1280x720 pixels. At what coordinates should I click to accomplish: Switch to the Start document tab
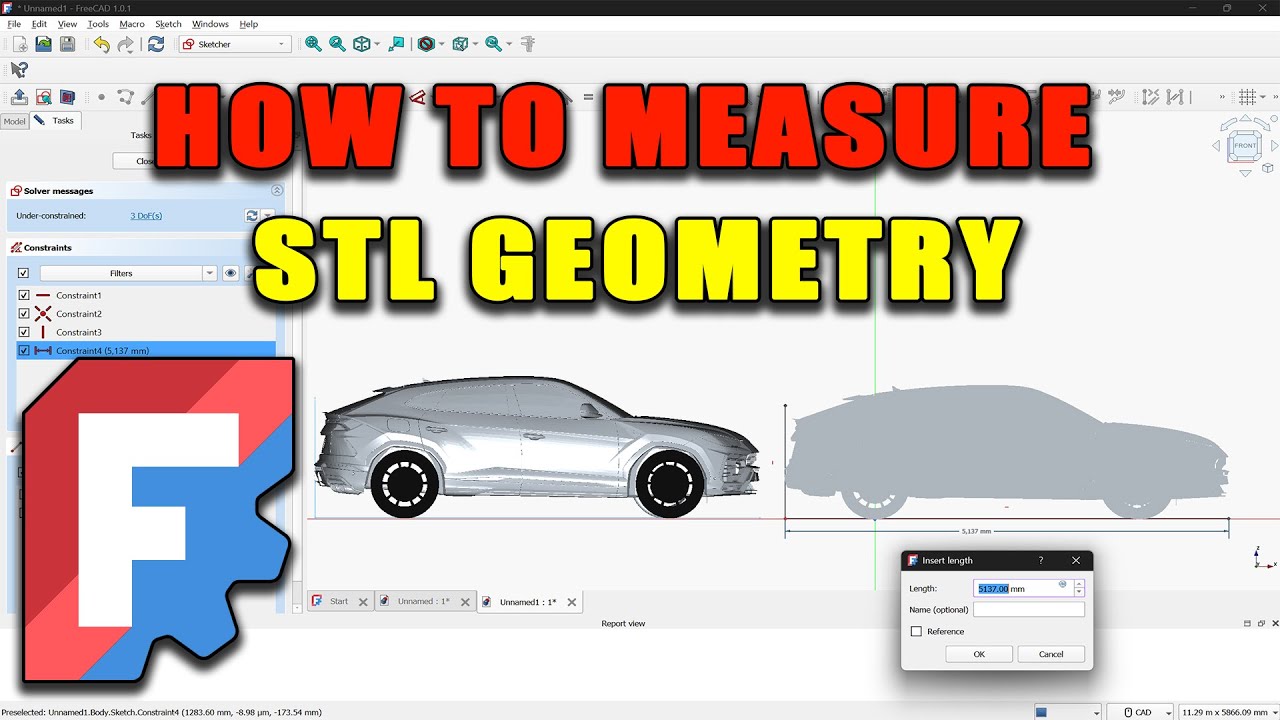pyautogui.click(x=339, y=602)
